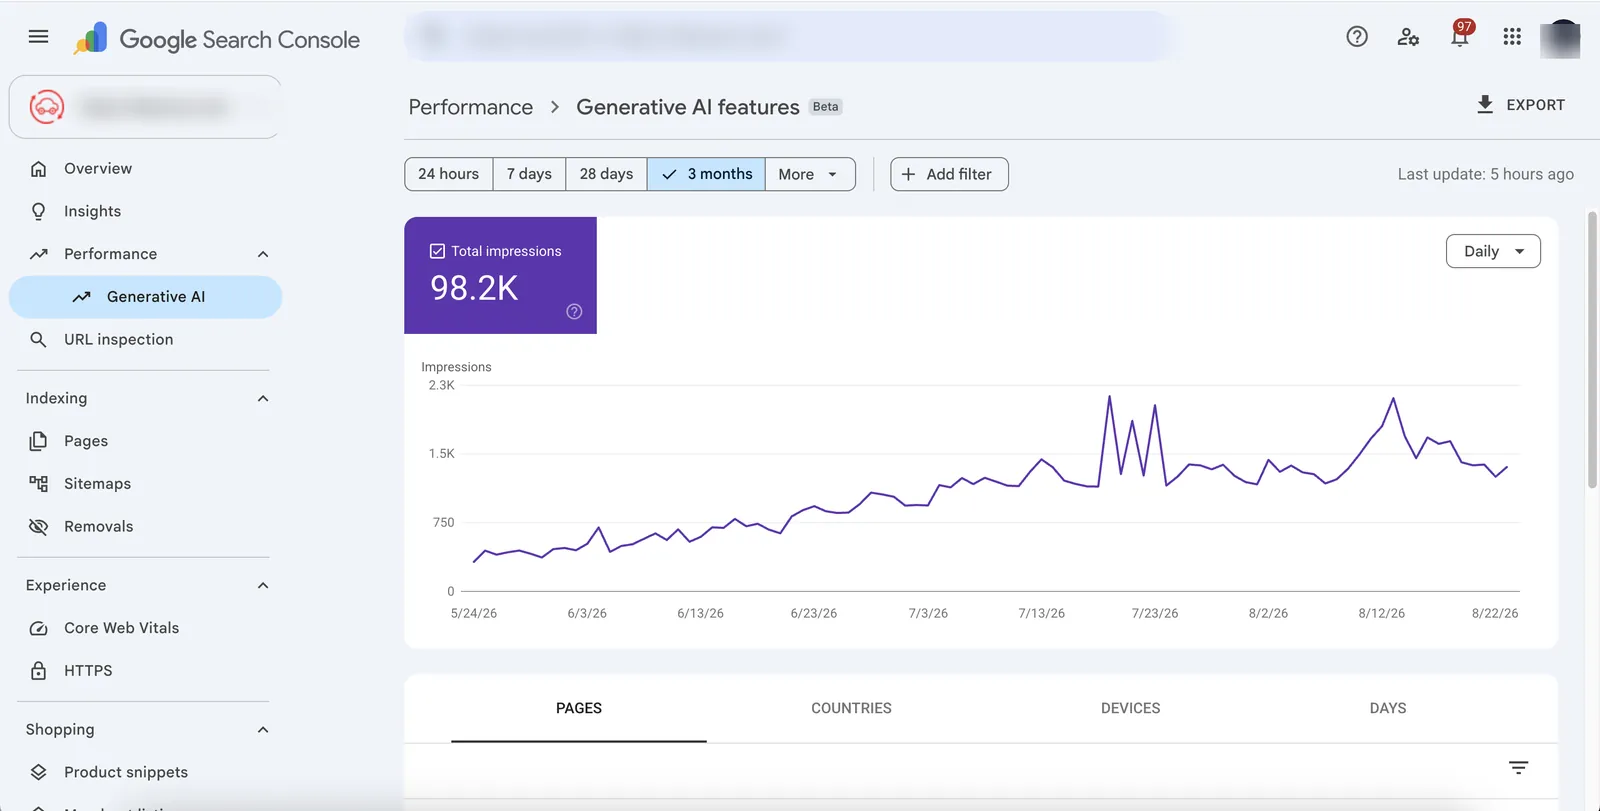Go to Overview in sidebar
The width and height of the screenshot is (1600, 811).
point(145,168)
